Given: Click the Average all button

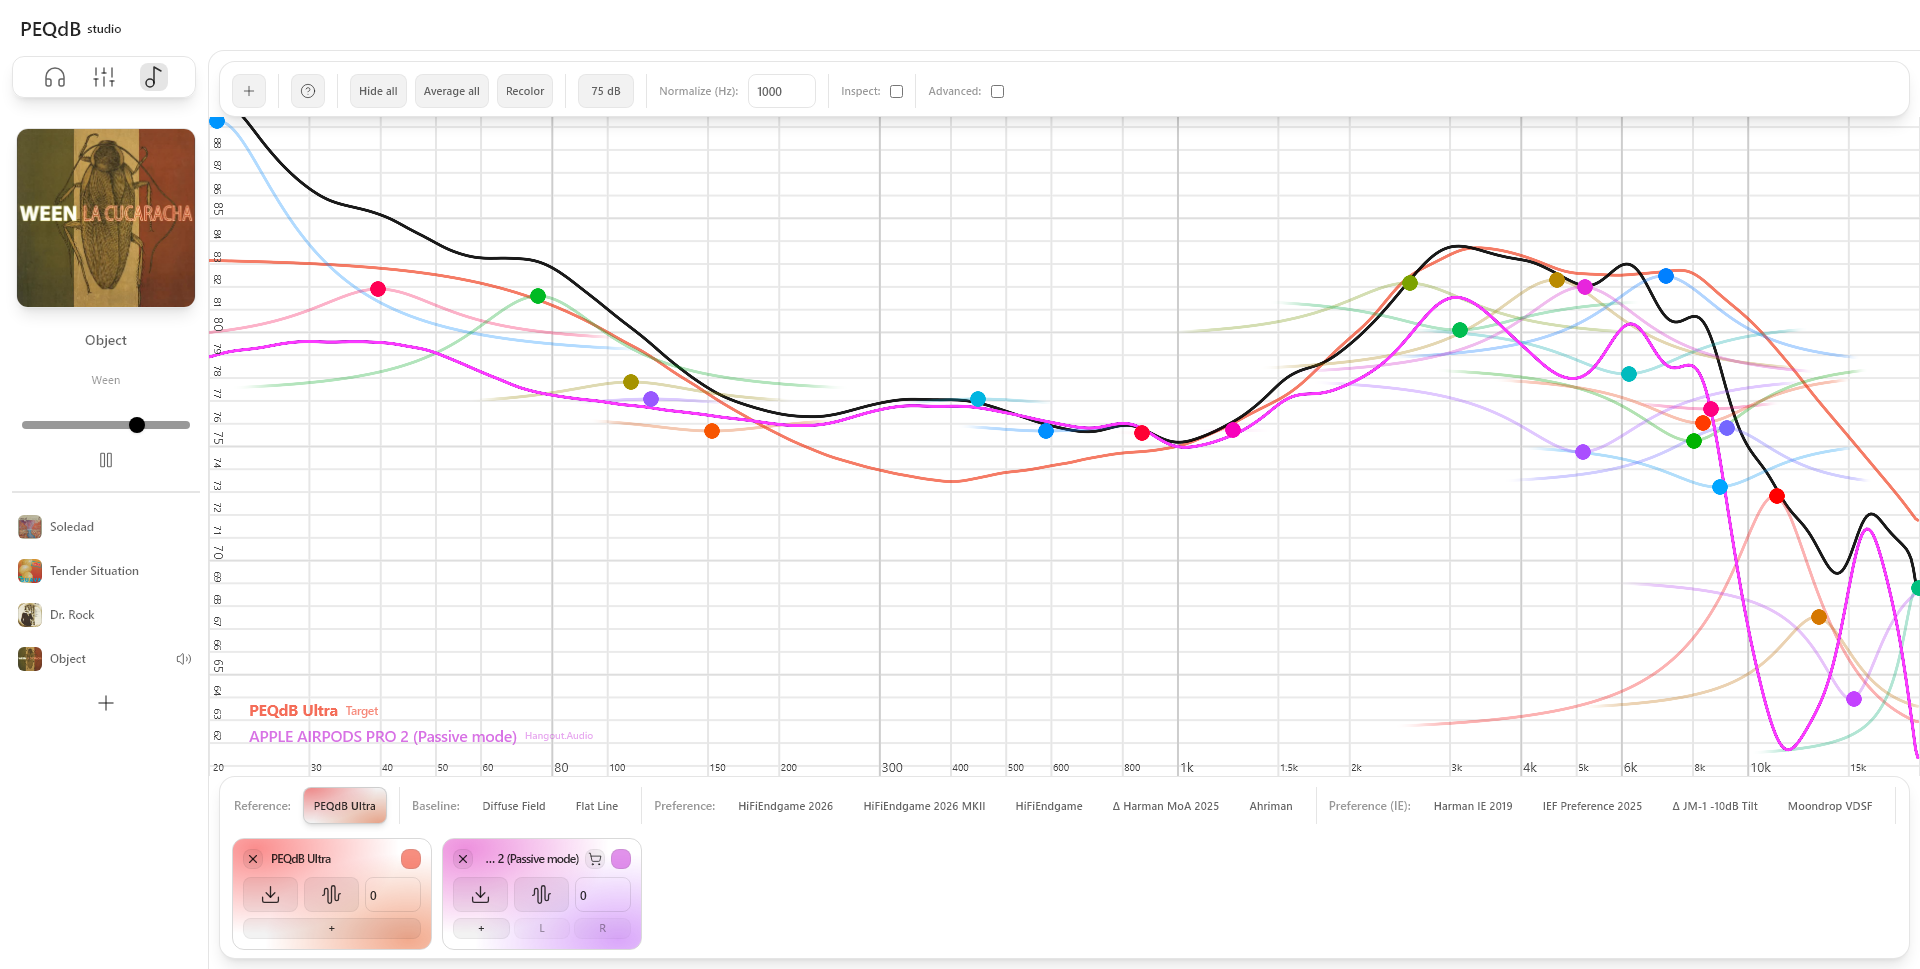Looking at the screenshot, I should 452,91.
